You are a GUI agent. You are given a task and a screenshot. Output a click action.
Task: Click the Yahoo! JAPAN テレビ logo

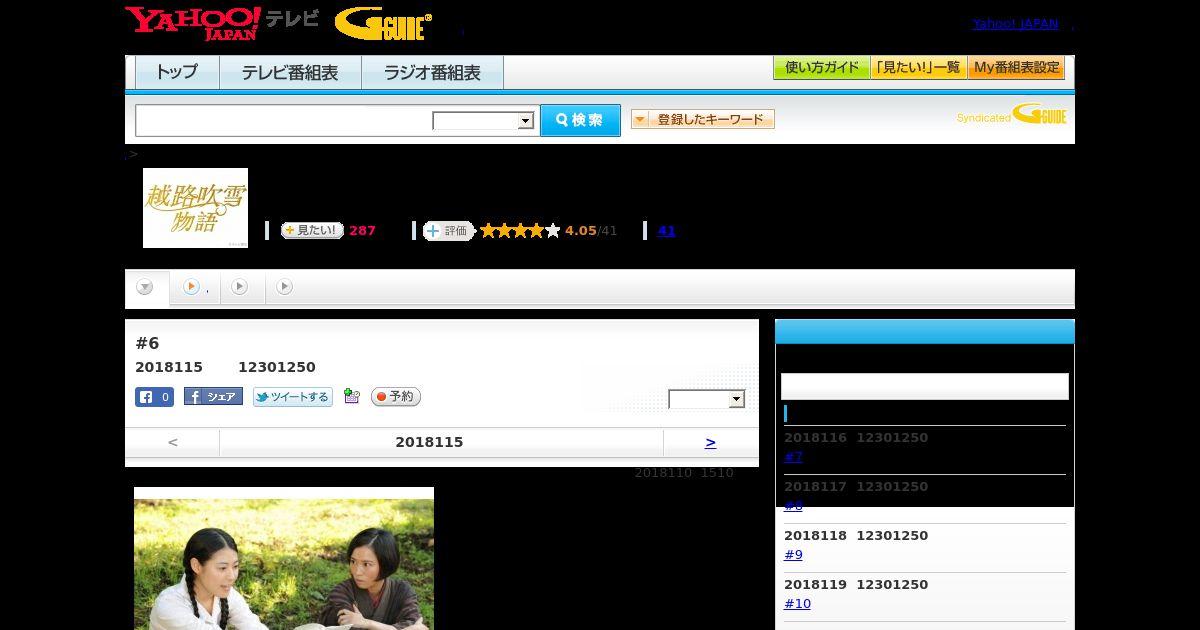coord(222,23)
